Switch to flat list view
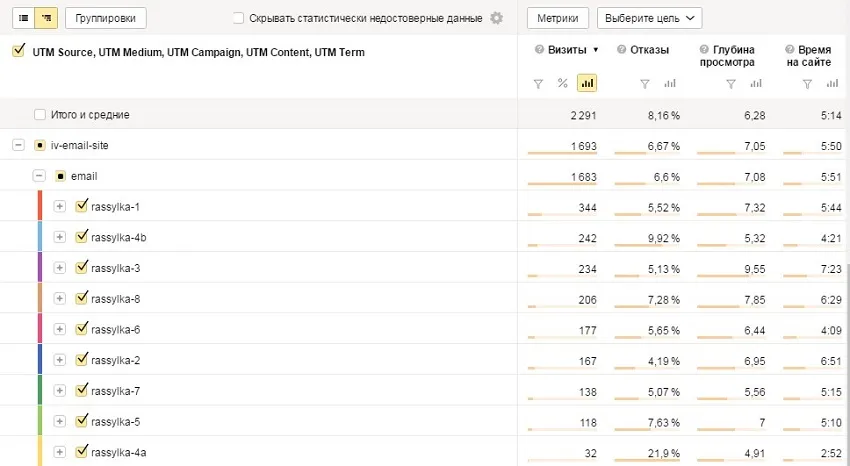Viewport: 850px width, 466px height. pos(23,18)
